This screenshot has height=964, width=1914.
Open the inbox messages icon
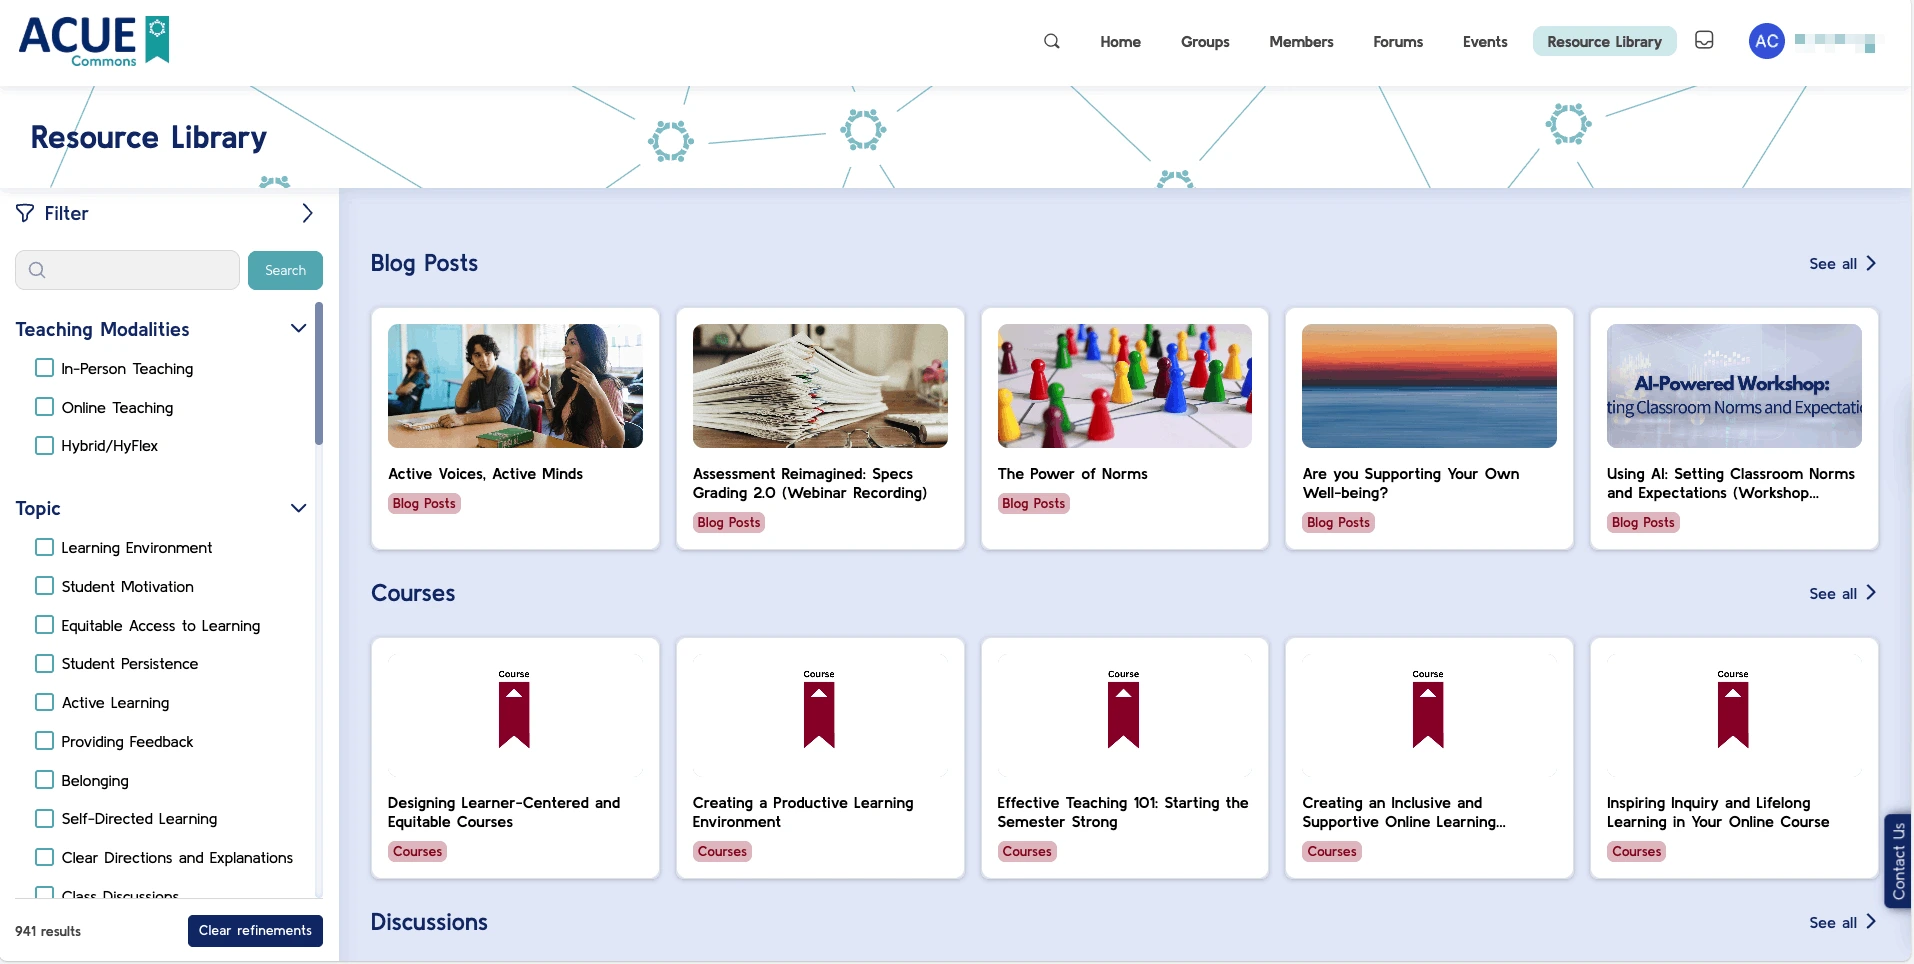coord(1704,40)
